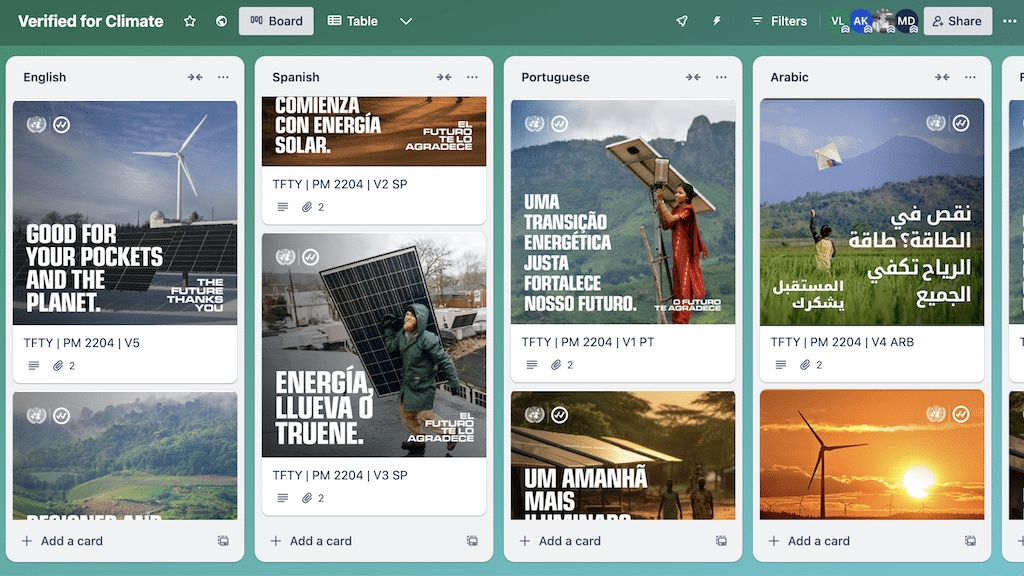Viewport: 1024px width, 576px height.
Task: Open card TFTY | PM 2204 | V5
Action: [x=82, y=343]
